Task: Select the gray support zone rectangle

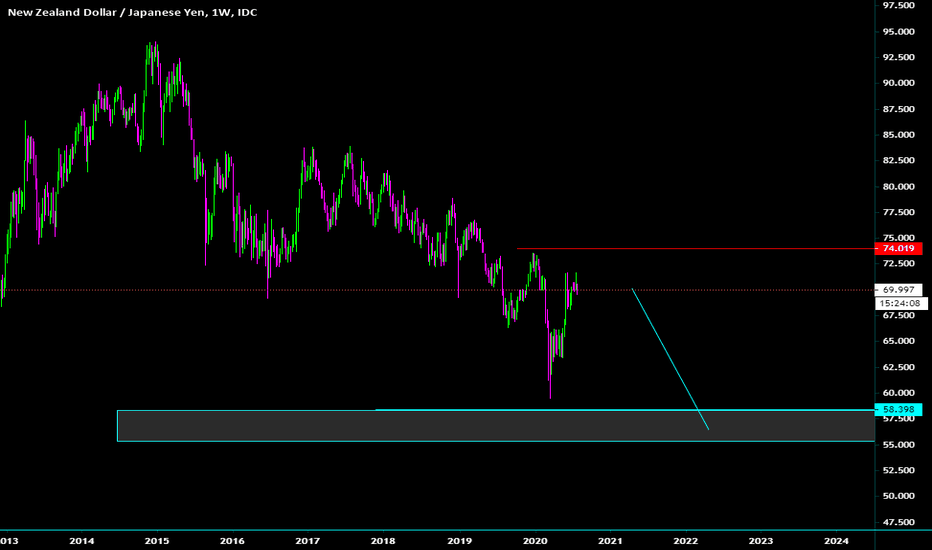Action: [496, 426]
